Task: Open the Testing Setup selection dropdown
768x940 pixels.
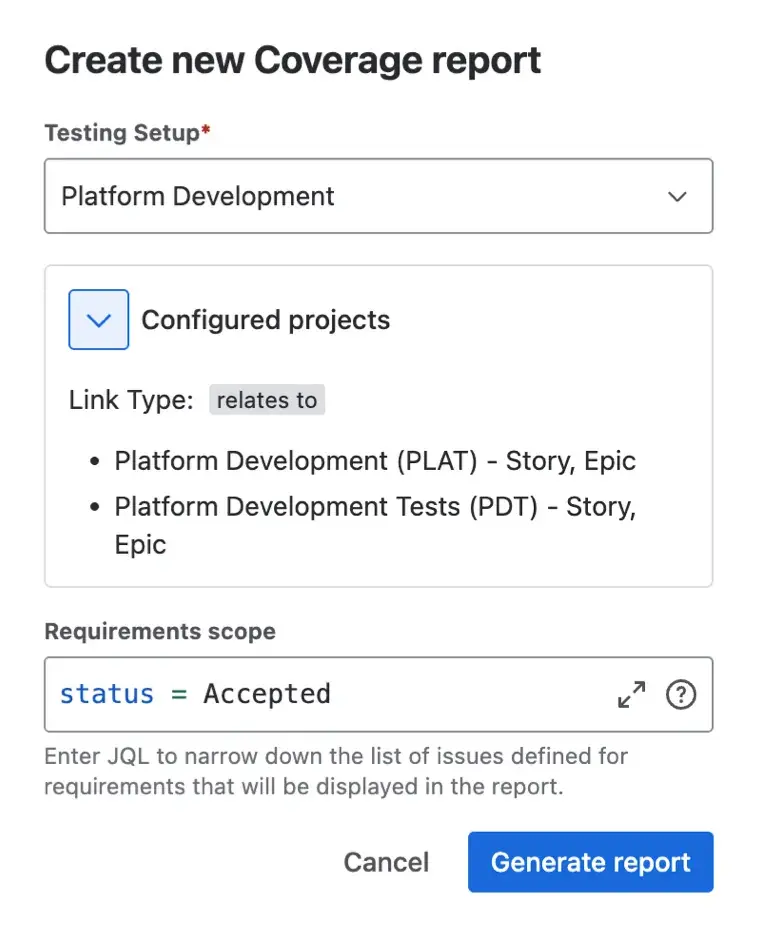Action: 378,196
